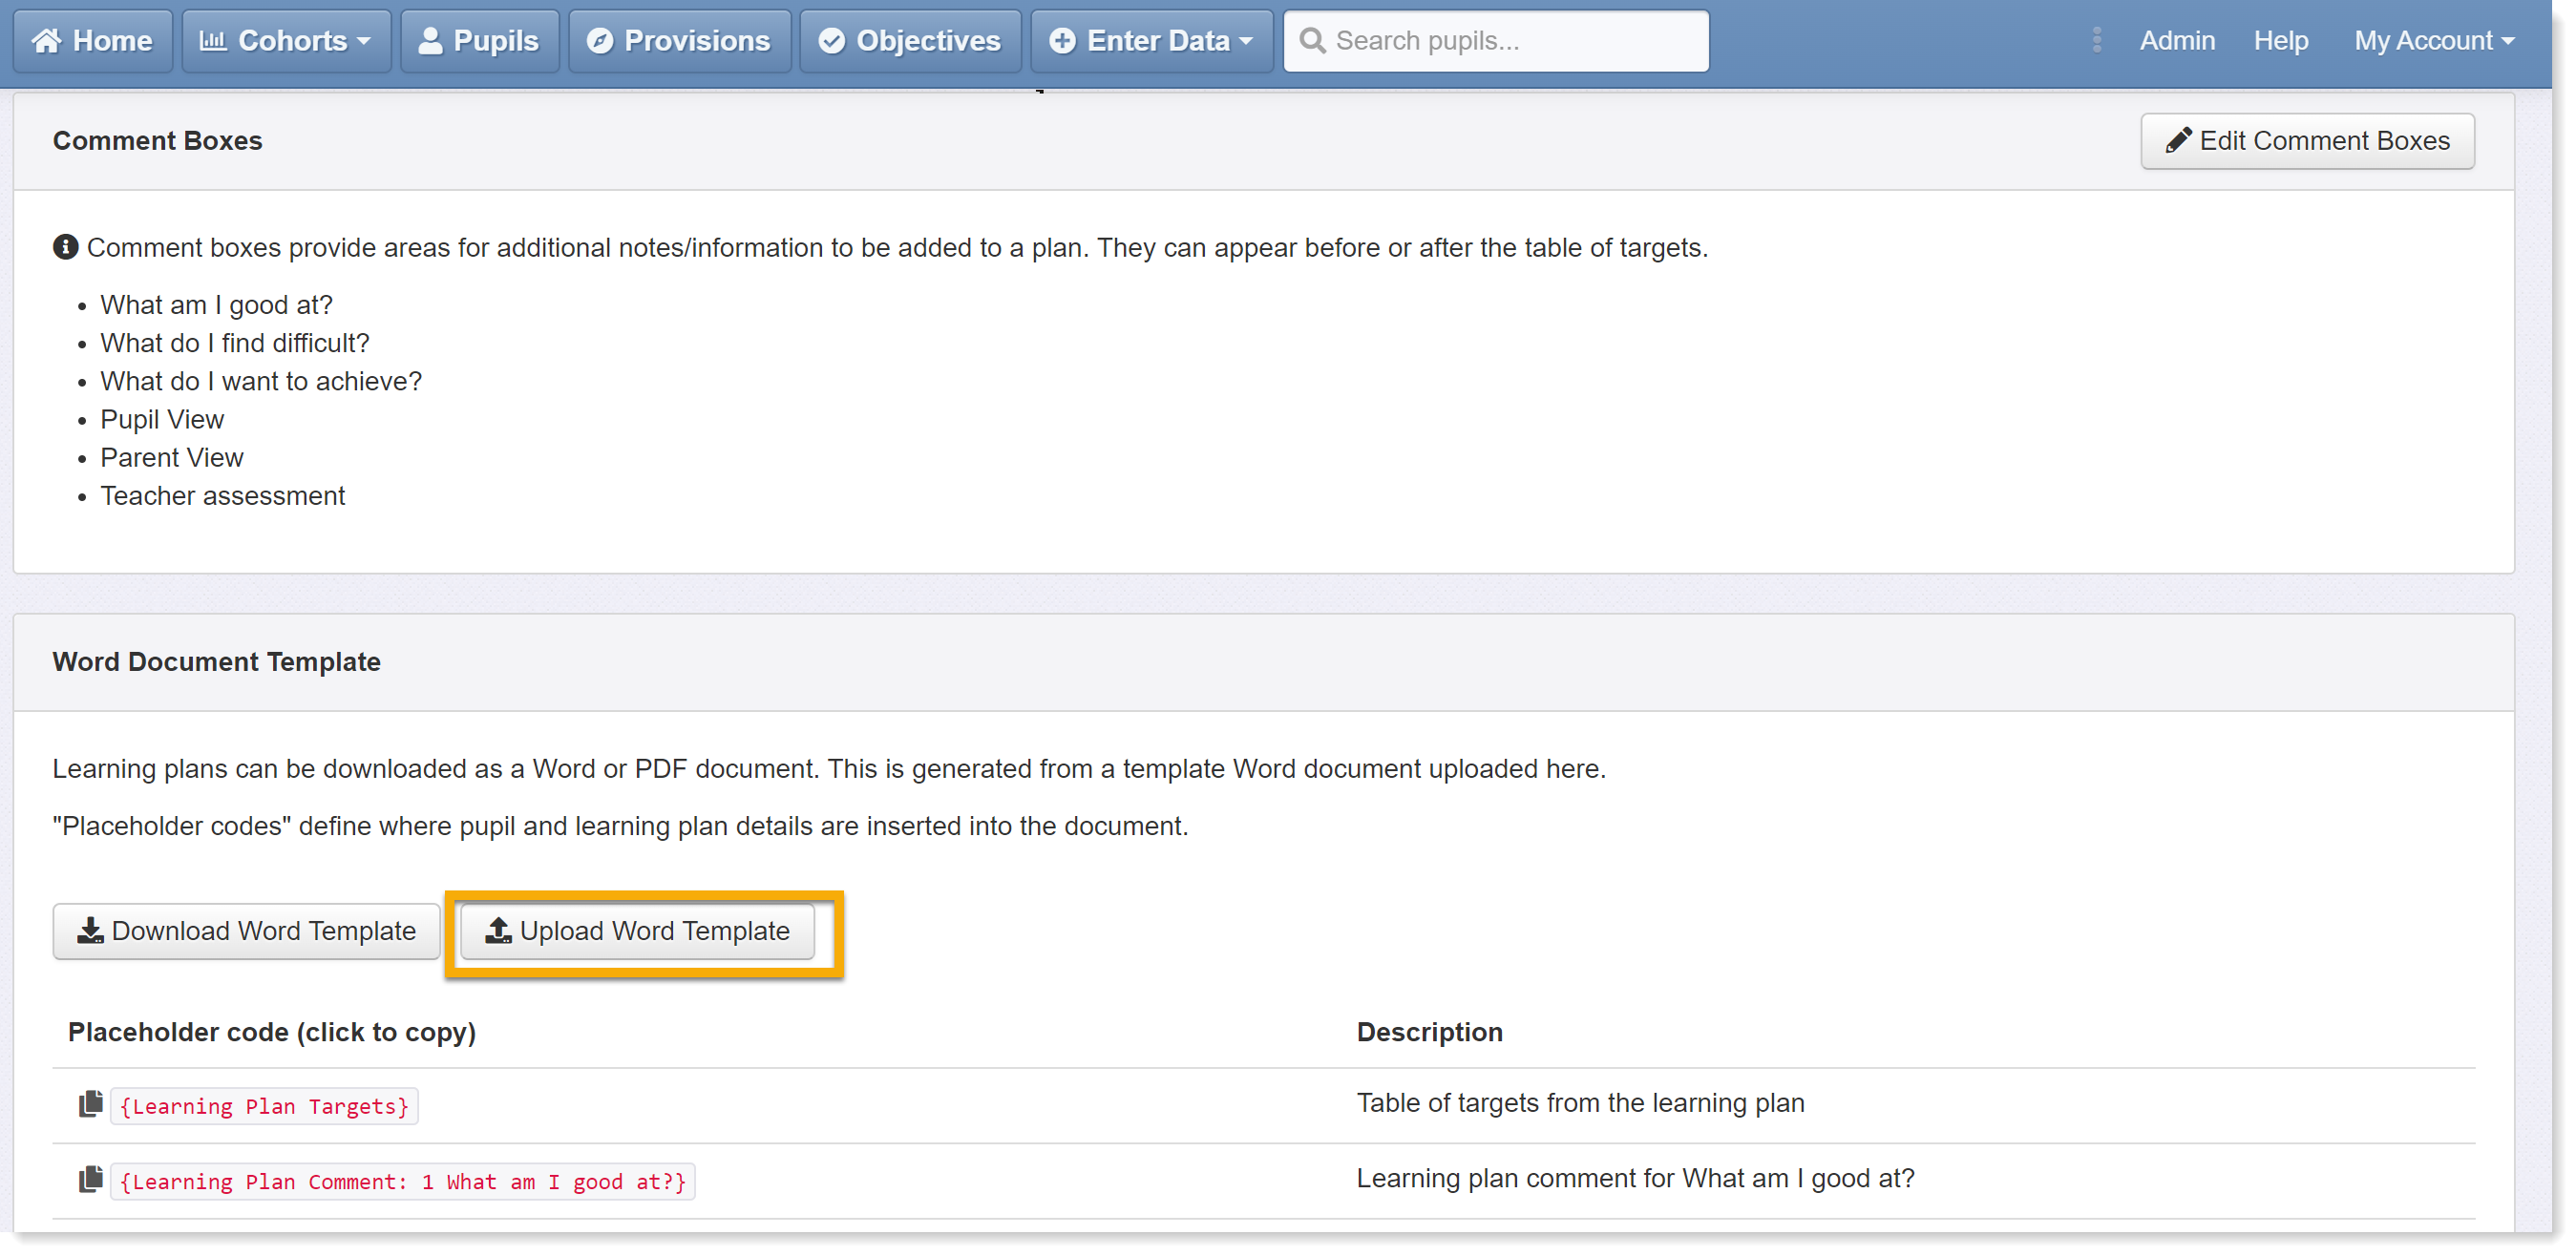Open the Admin section
This screenshot has height=1256, width=2576.
point(2177,41)
